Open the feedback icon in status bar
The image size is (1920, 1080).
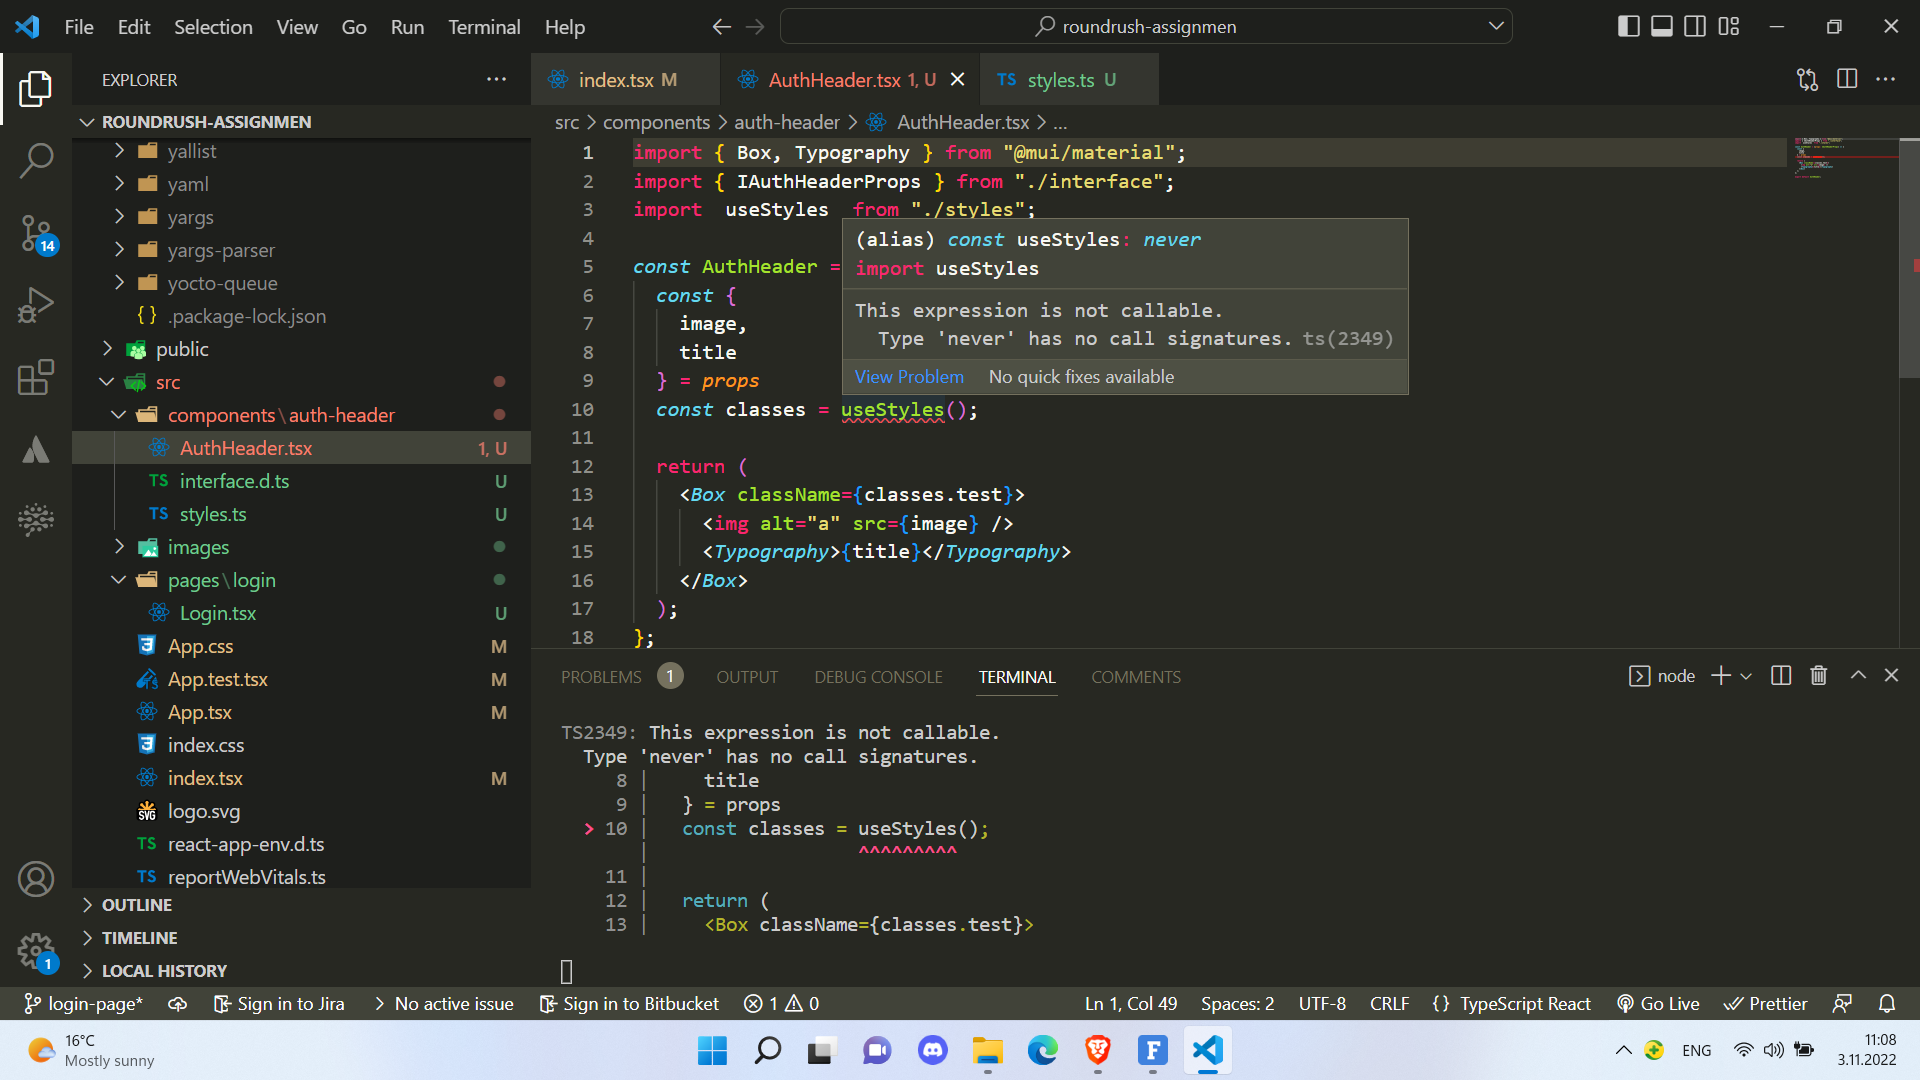tap(1842, 1003)
